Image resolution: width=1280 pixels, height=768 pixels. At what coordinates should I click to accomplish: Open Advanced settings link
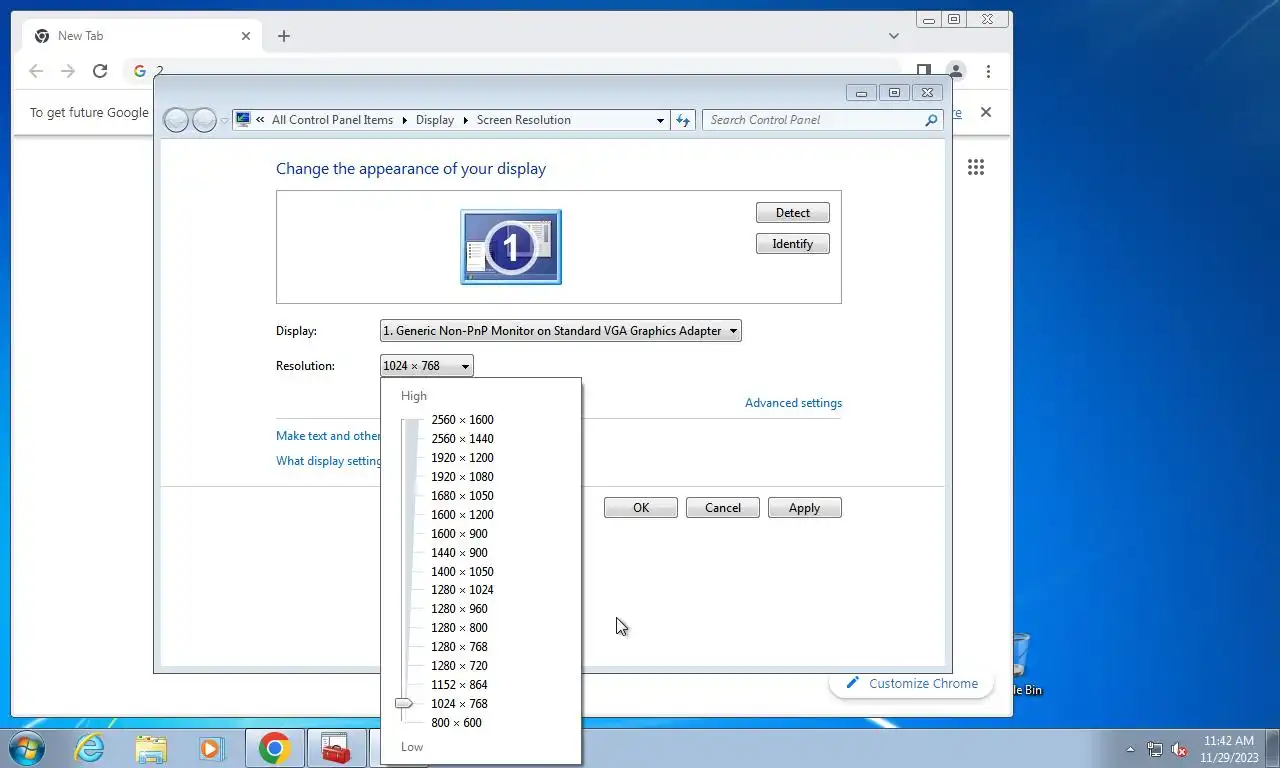(x=793, y=403)
